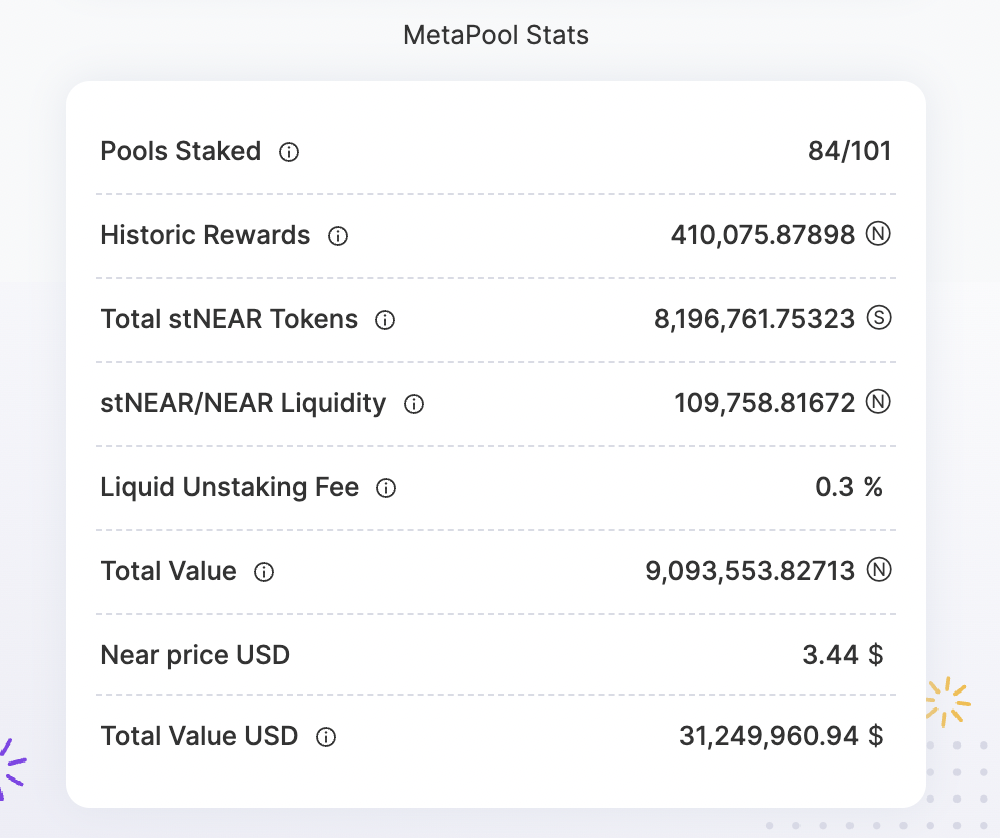
Task: Select the MetaPool Stats heading
Action: point(496,35)
